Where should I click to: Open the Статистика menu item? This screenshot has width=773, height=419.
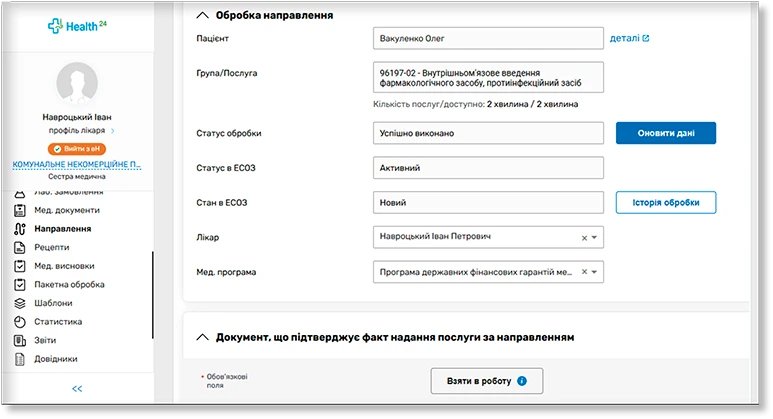pyautogui.click(x=58, y=322)
